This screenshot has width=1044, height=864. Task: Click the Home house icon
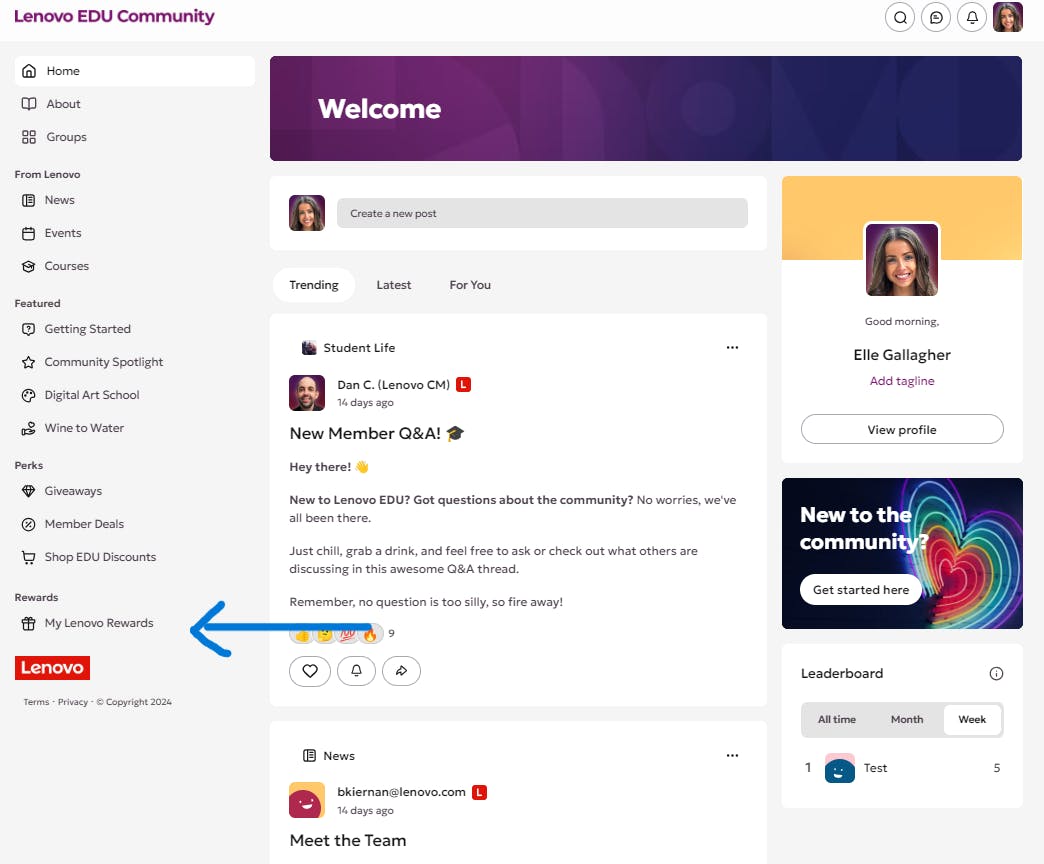tap(29, 71)
